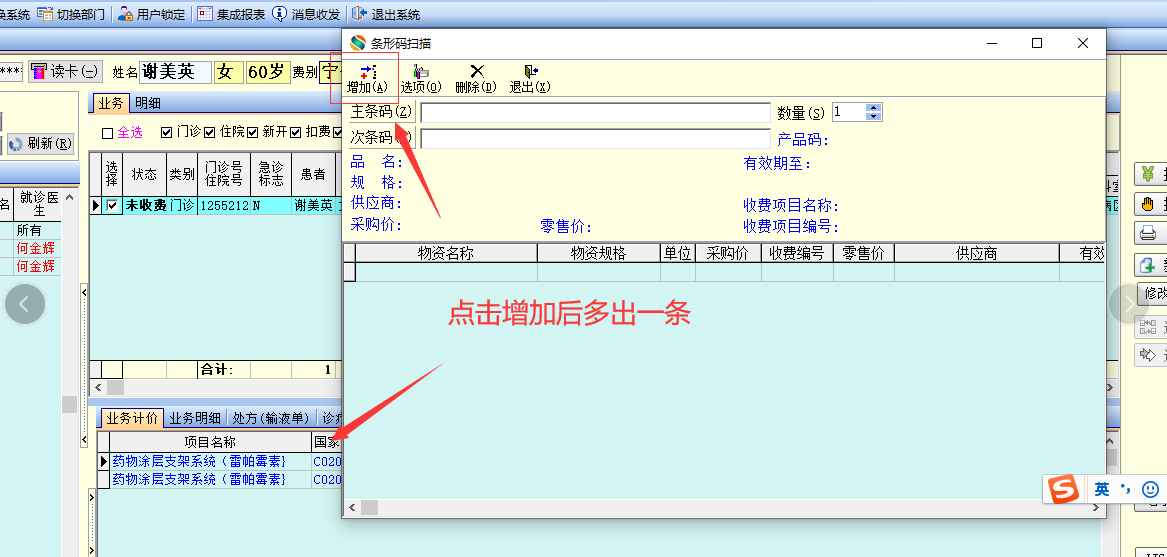Viewport: 1167px width, 557px height.
Task: Click scroll up arrow in 就诊医生 list
Action: pyautogui.click(x=70, y=197)
